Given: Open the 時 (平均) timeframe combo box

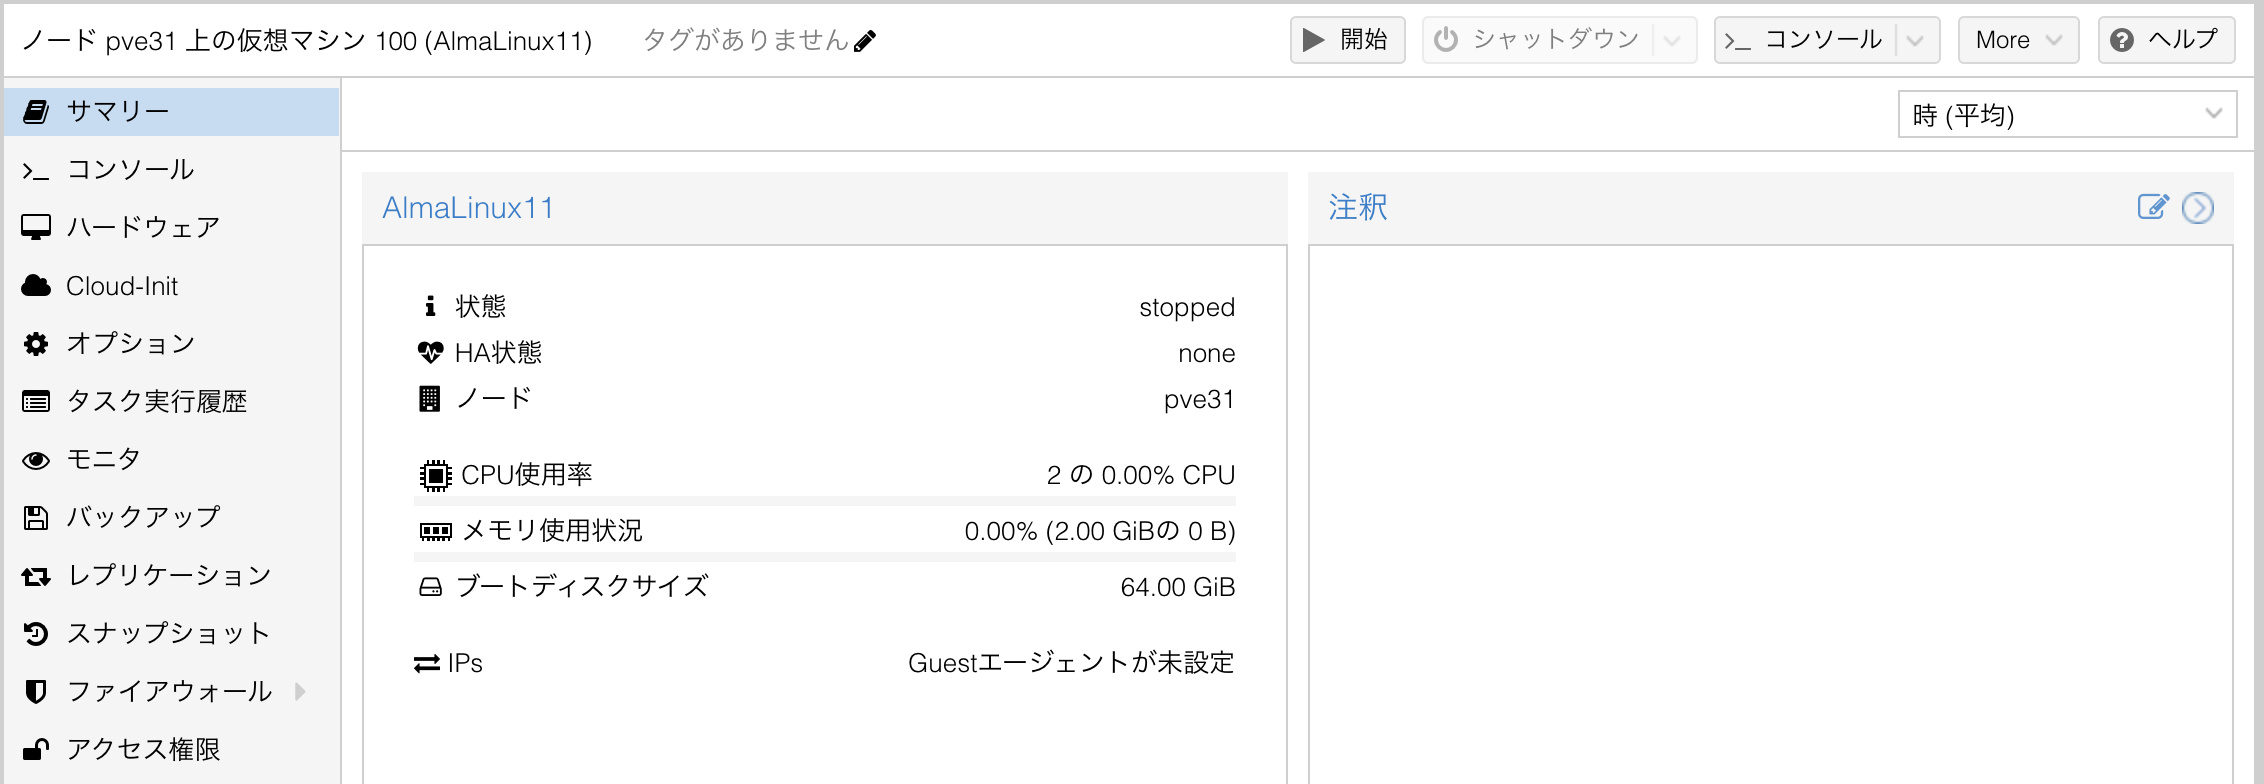Looking at the screenshot, I should click(2067, 115).
